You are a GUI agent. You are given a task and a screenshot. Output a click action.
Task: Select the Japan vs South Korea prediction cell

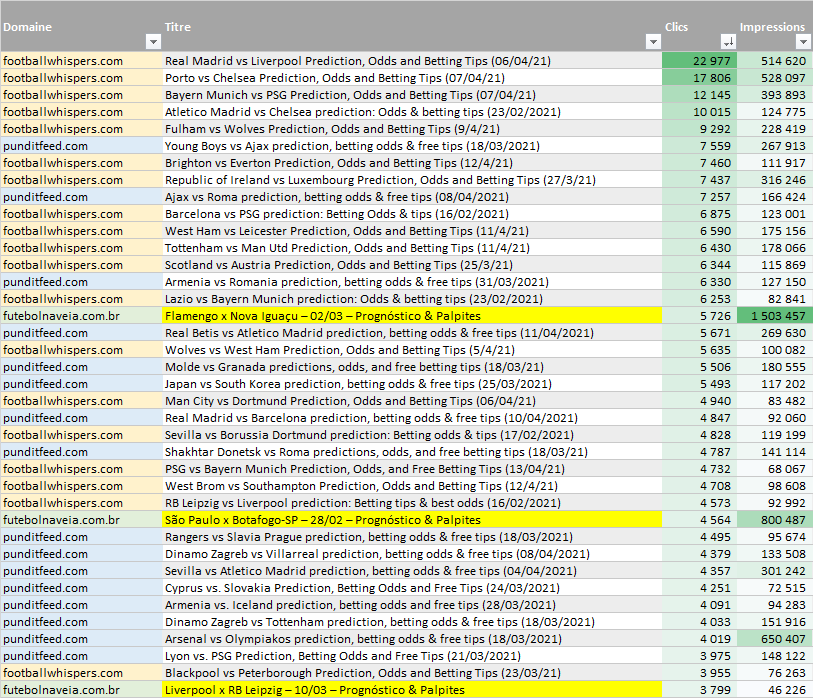point(358,384)
